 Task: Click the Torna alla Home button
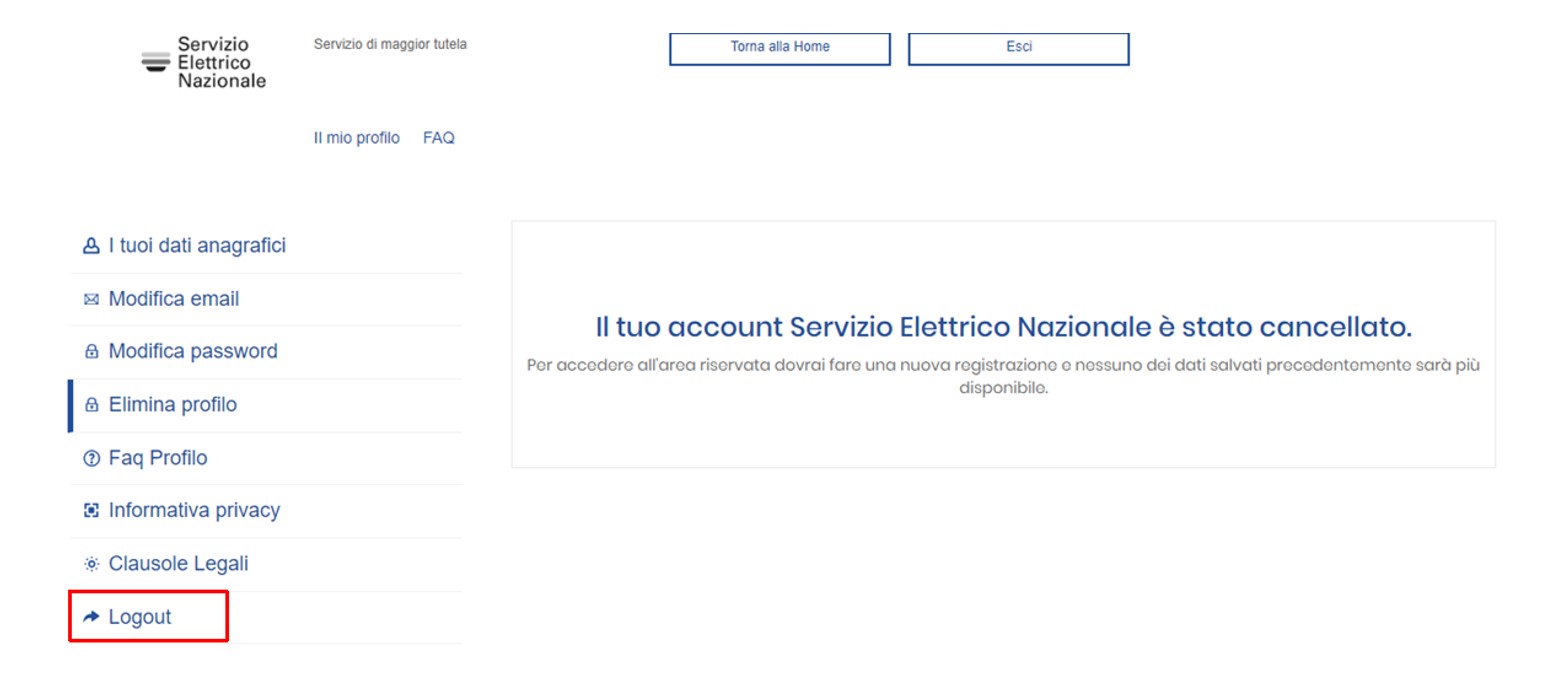(x=780, y=48)
